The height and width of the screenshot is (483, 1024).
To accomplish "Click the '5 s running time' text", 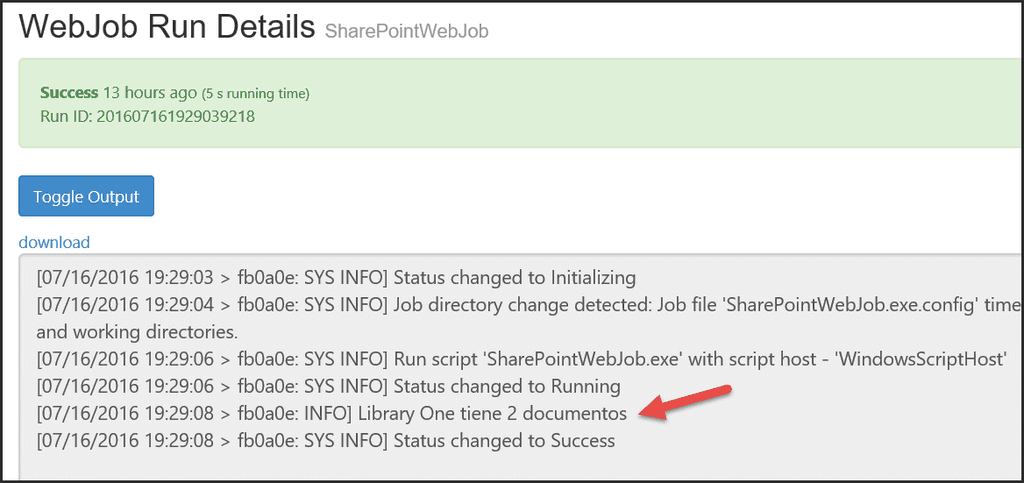I will pyautogui.click(x=256, y=94).
